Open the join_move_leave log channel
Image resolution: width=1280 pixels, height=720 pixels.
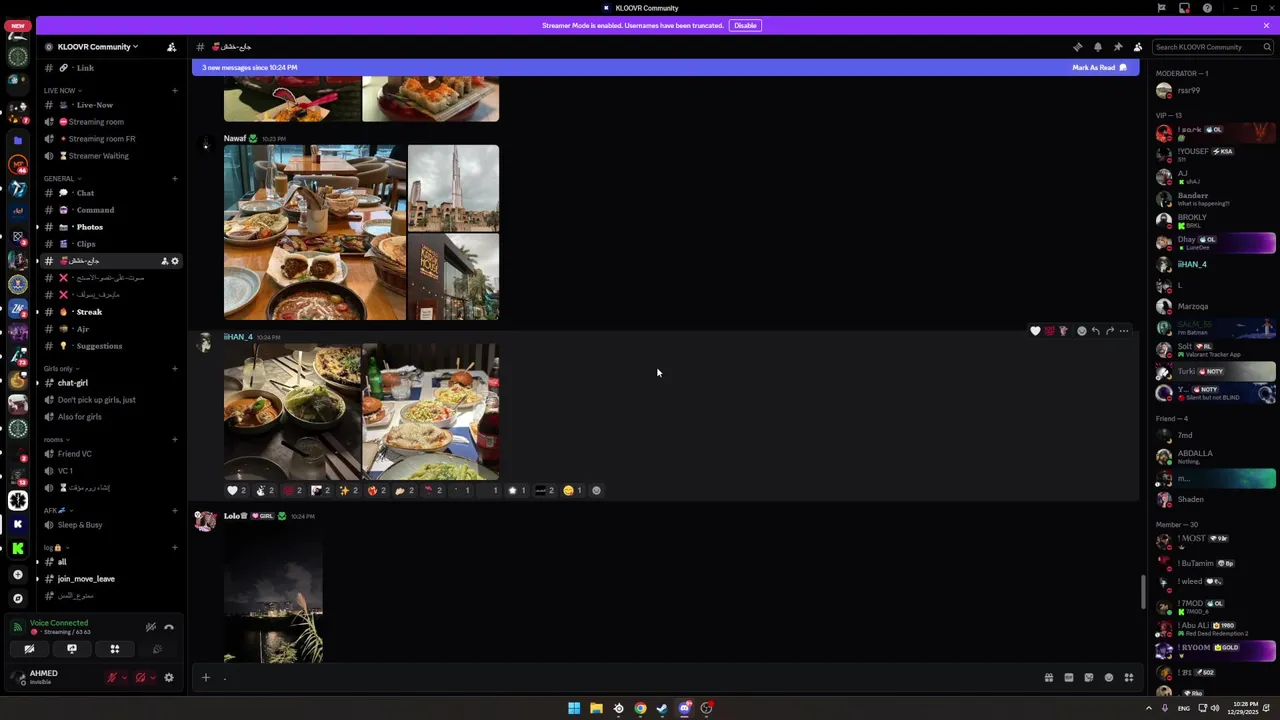pyautogui.click(x=110, y=579)
